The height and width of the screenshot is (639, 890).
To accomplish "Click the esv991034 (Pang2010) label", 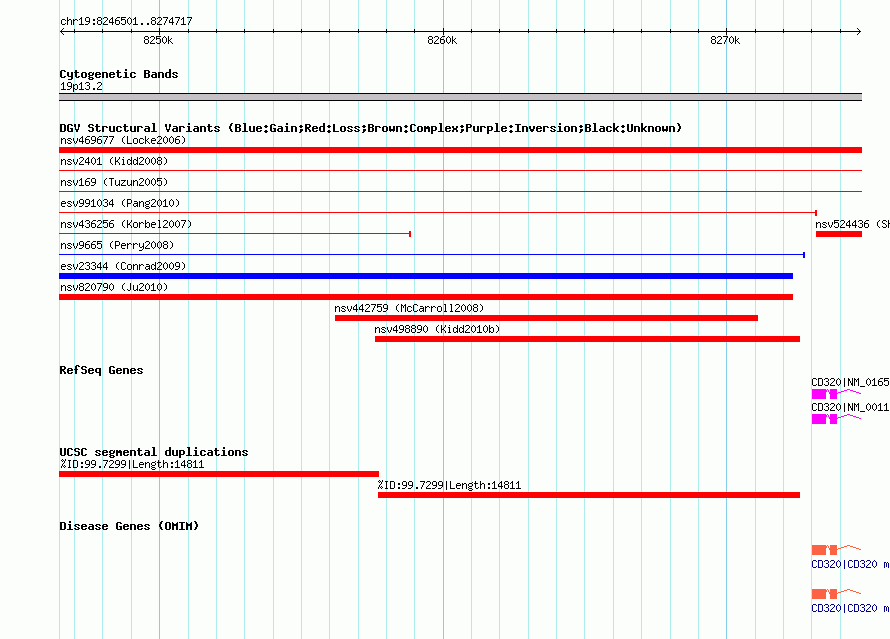I will coord(120,203).
